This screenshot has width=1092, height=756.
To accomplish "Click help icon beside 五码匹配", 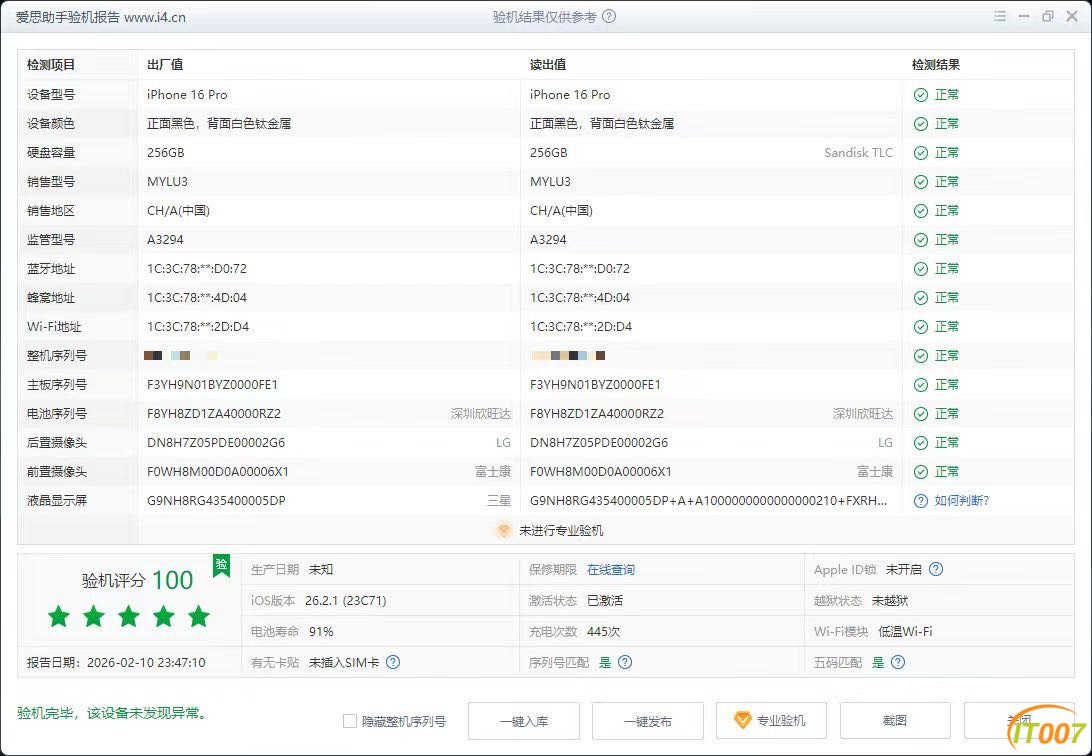I will click(x=898, y=662).
